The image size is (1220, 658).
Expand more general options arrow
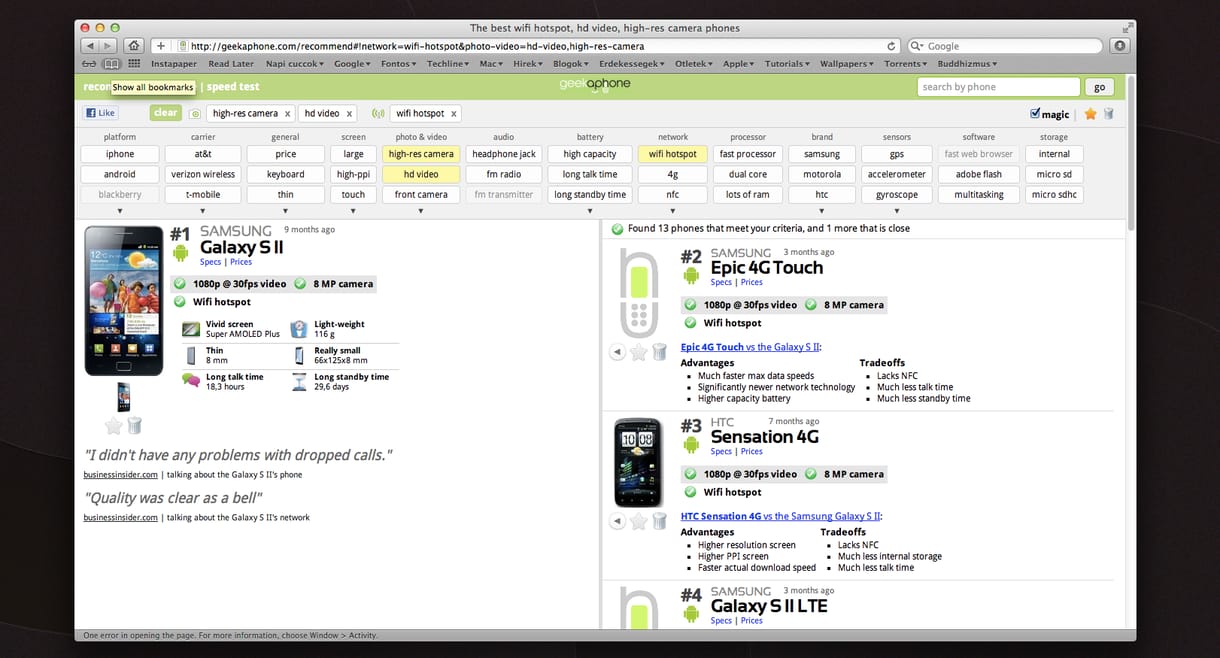[x=286, y=211]
